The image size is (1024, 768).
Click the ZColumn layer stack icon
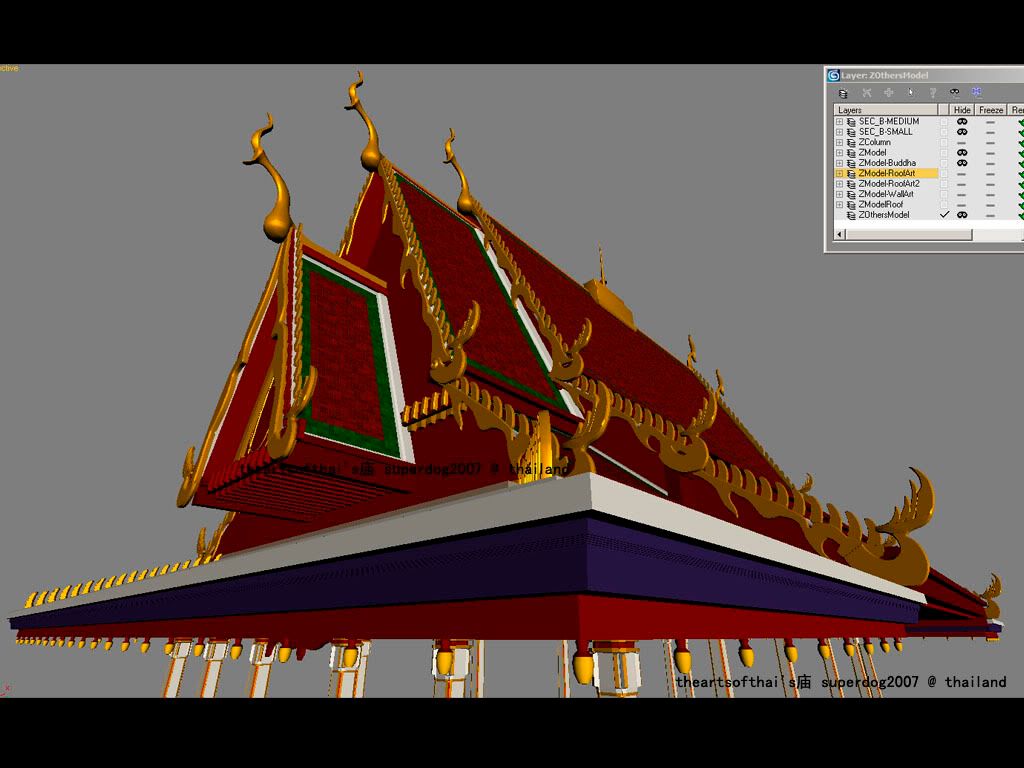(x=851, y=142)
